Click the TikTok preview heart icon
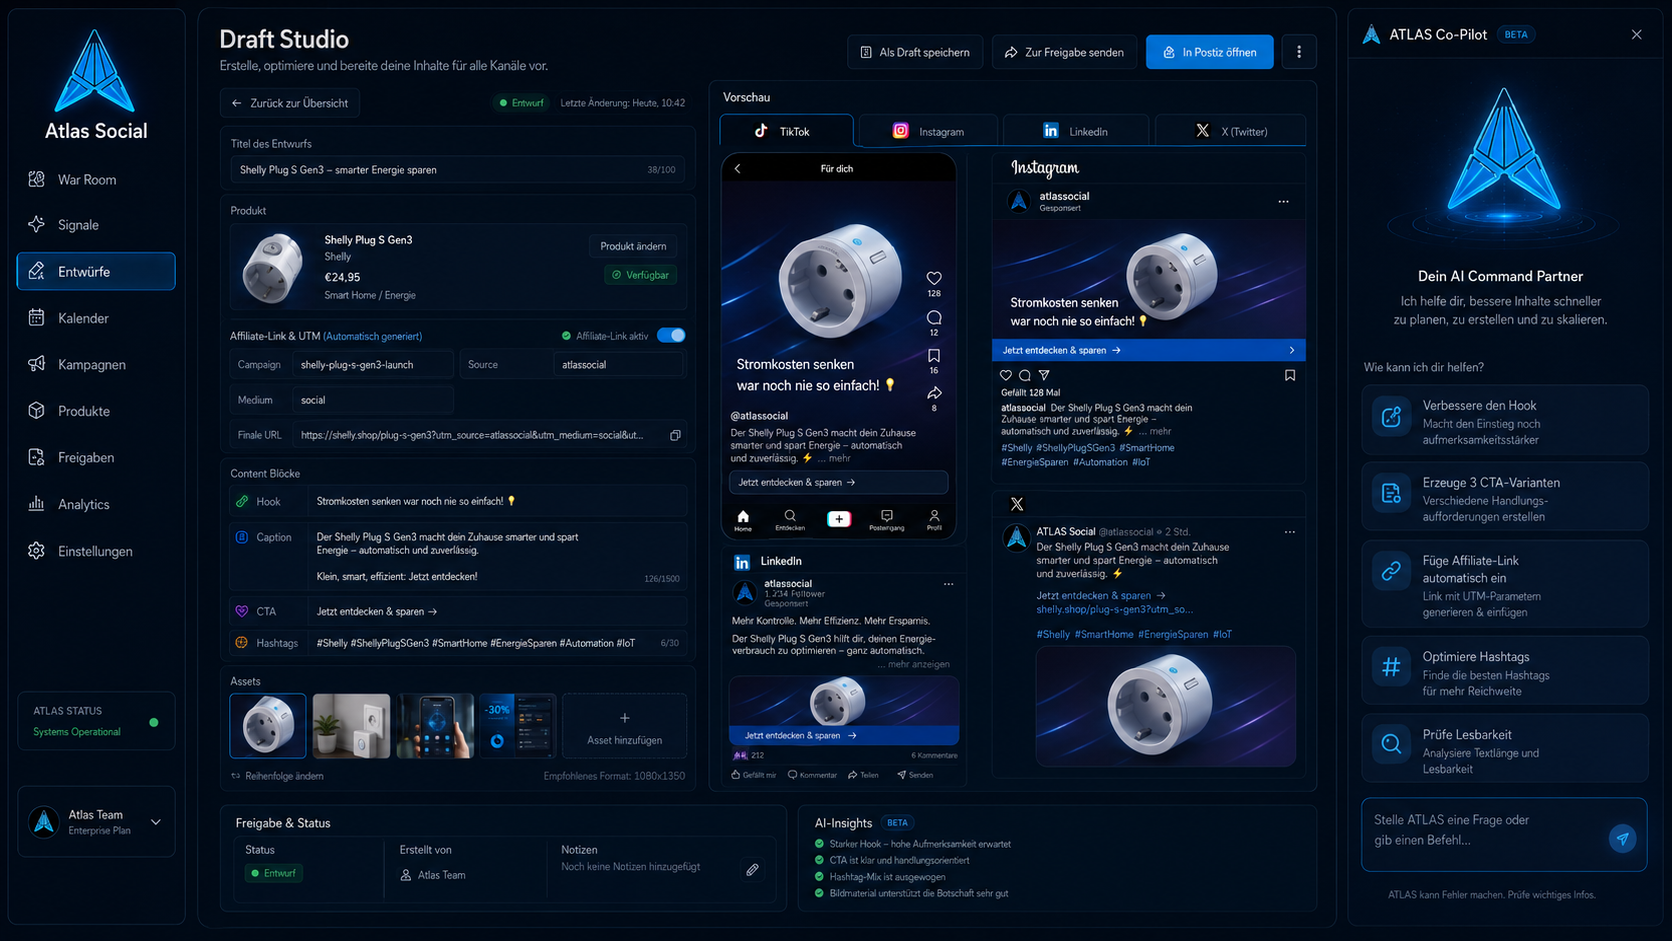The height and width of the screenshot is (941, 1672). coord(934,278)
